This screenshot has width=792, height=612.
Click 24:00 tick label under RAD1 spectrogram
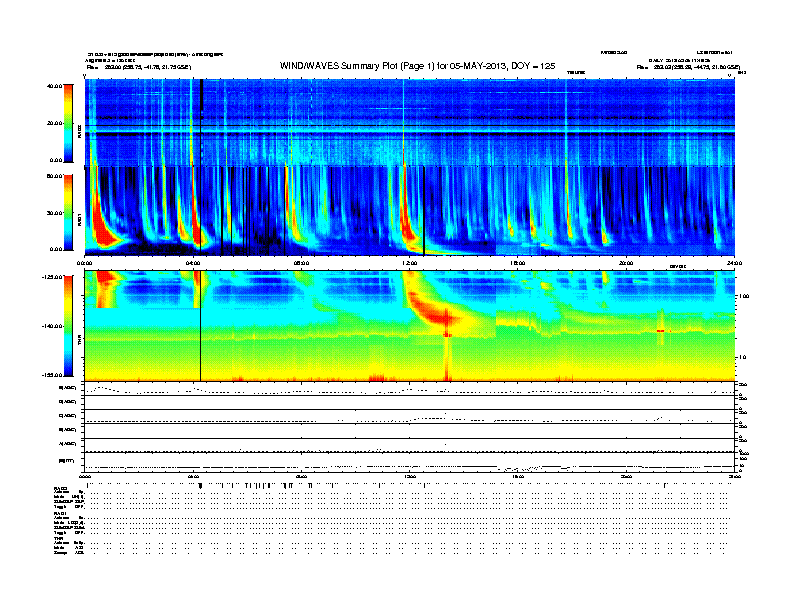tap(734, 263)
